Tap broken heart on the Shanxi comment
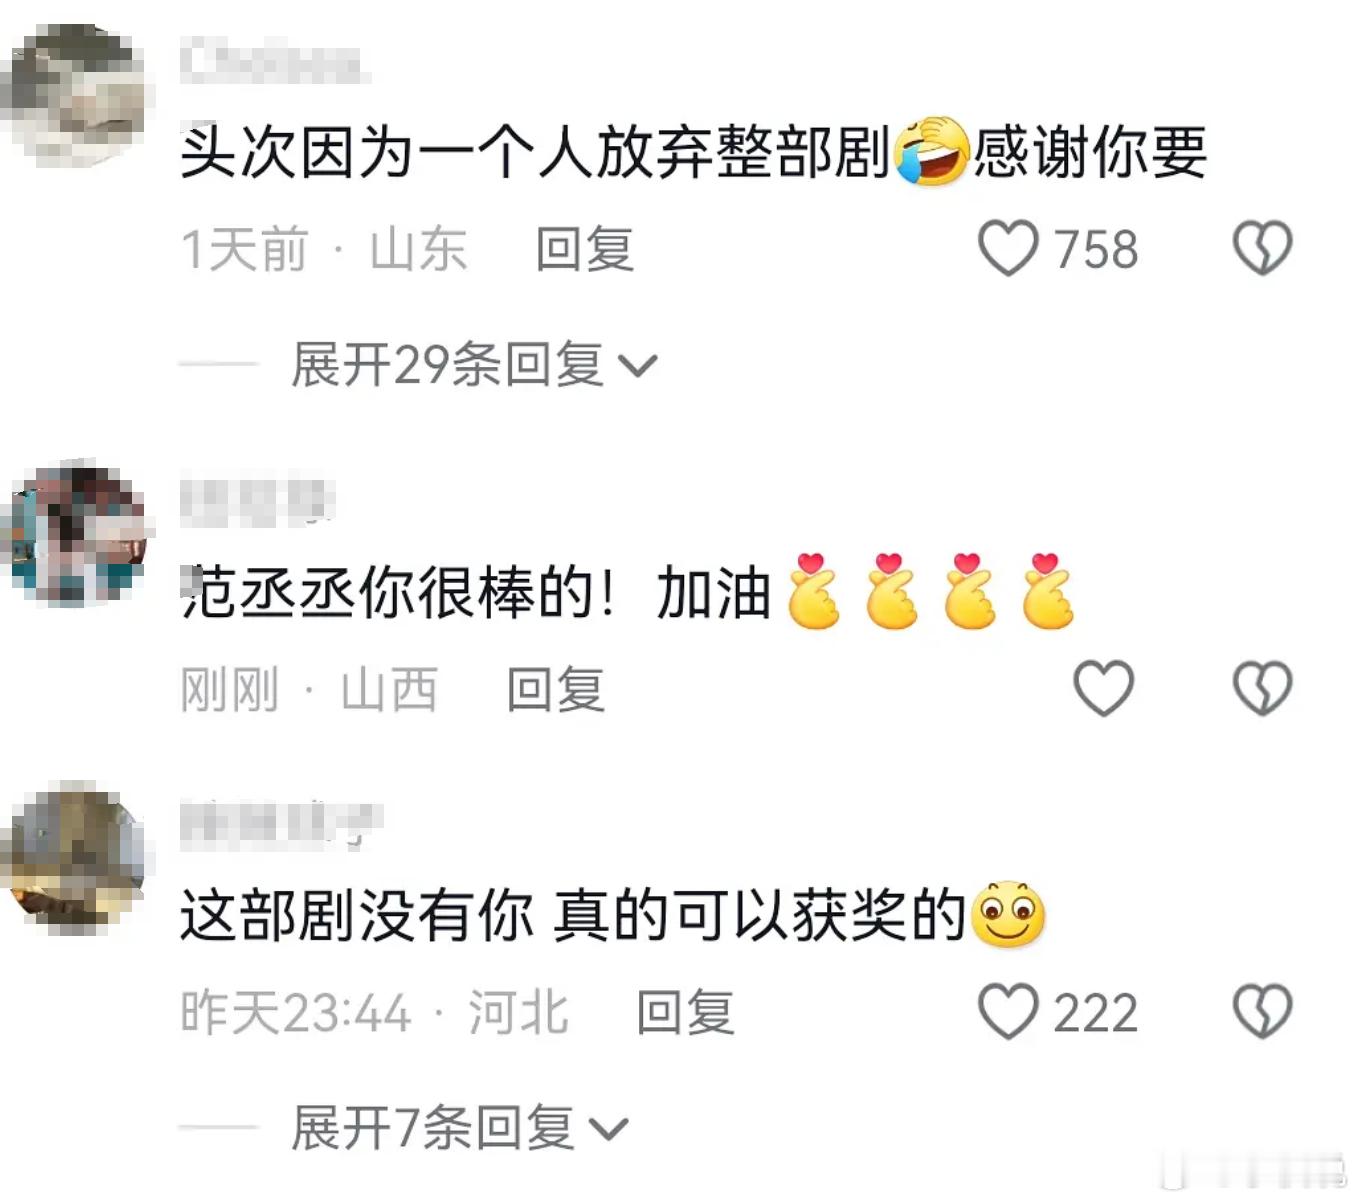 (1262, 689)
